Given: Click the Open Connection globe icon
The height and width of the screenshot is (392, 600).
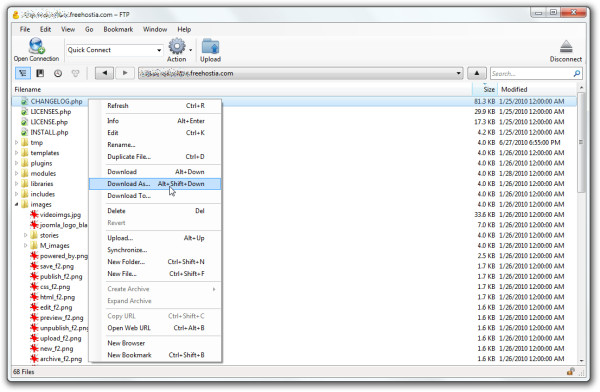Looking at the screenshot, I should tap(36, 46).
